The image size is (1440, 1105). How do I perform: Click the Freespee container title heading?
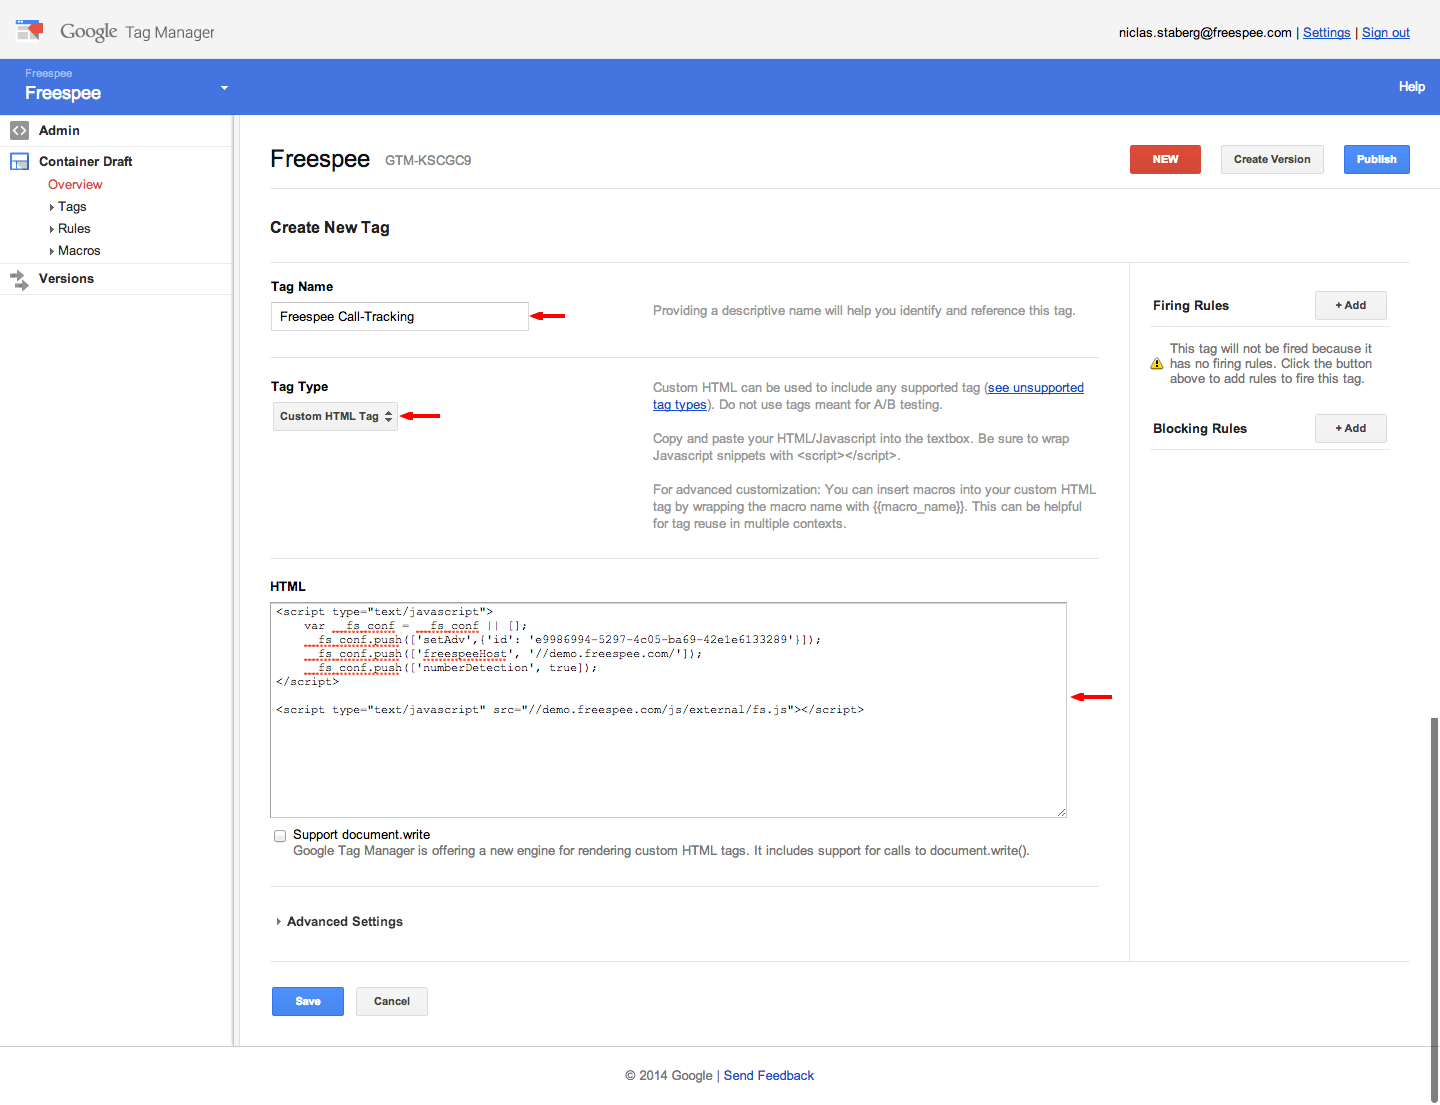click(x=320, y=159)
